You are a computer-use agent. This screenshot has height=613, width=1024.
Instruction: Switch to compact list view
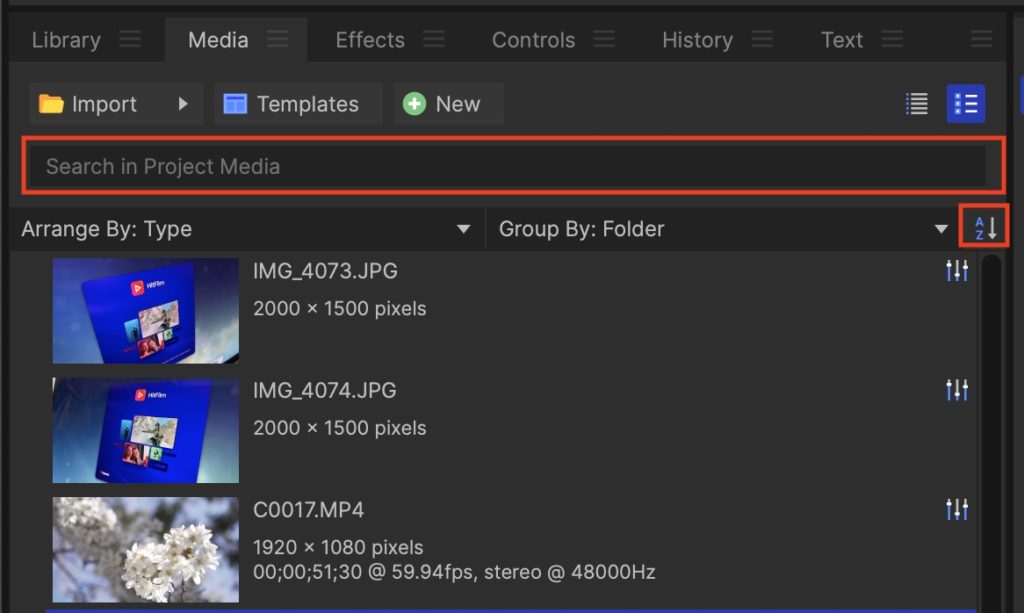point(916,104)
